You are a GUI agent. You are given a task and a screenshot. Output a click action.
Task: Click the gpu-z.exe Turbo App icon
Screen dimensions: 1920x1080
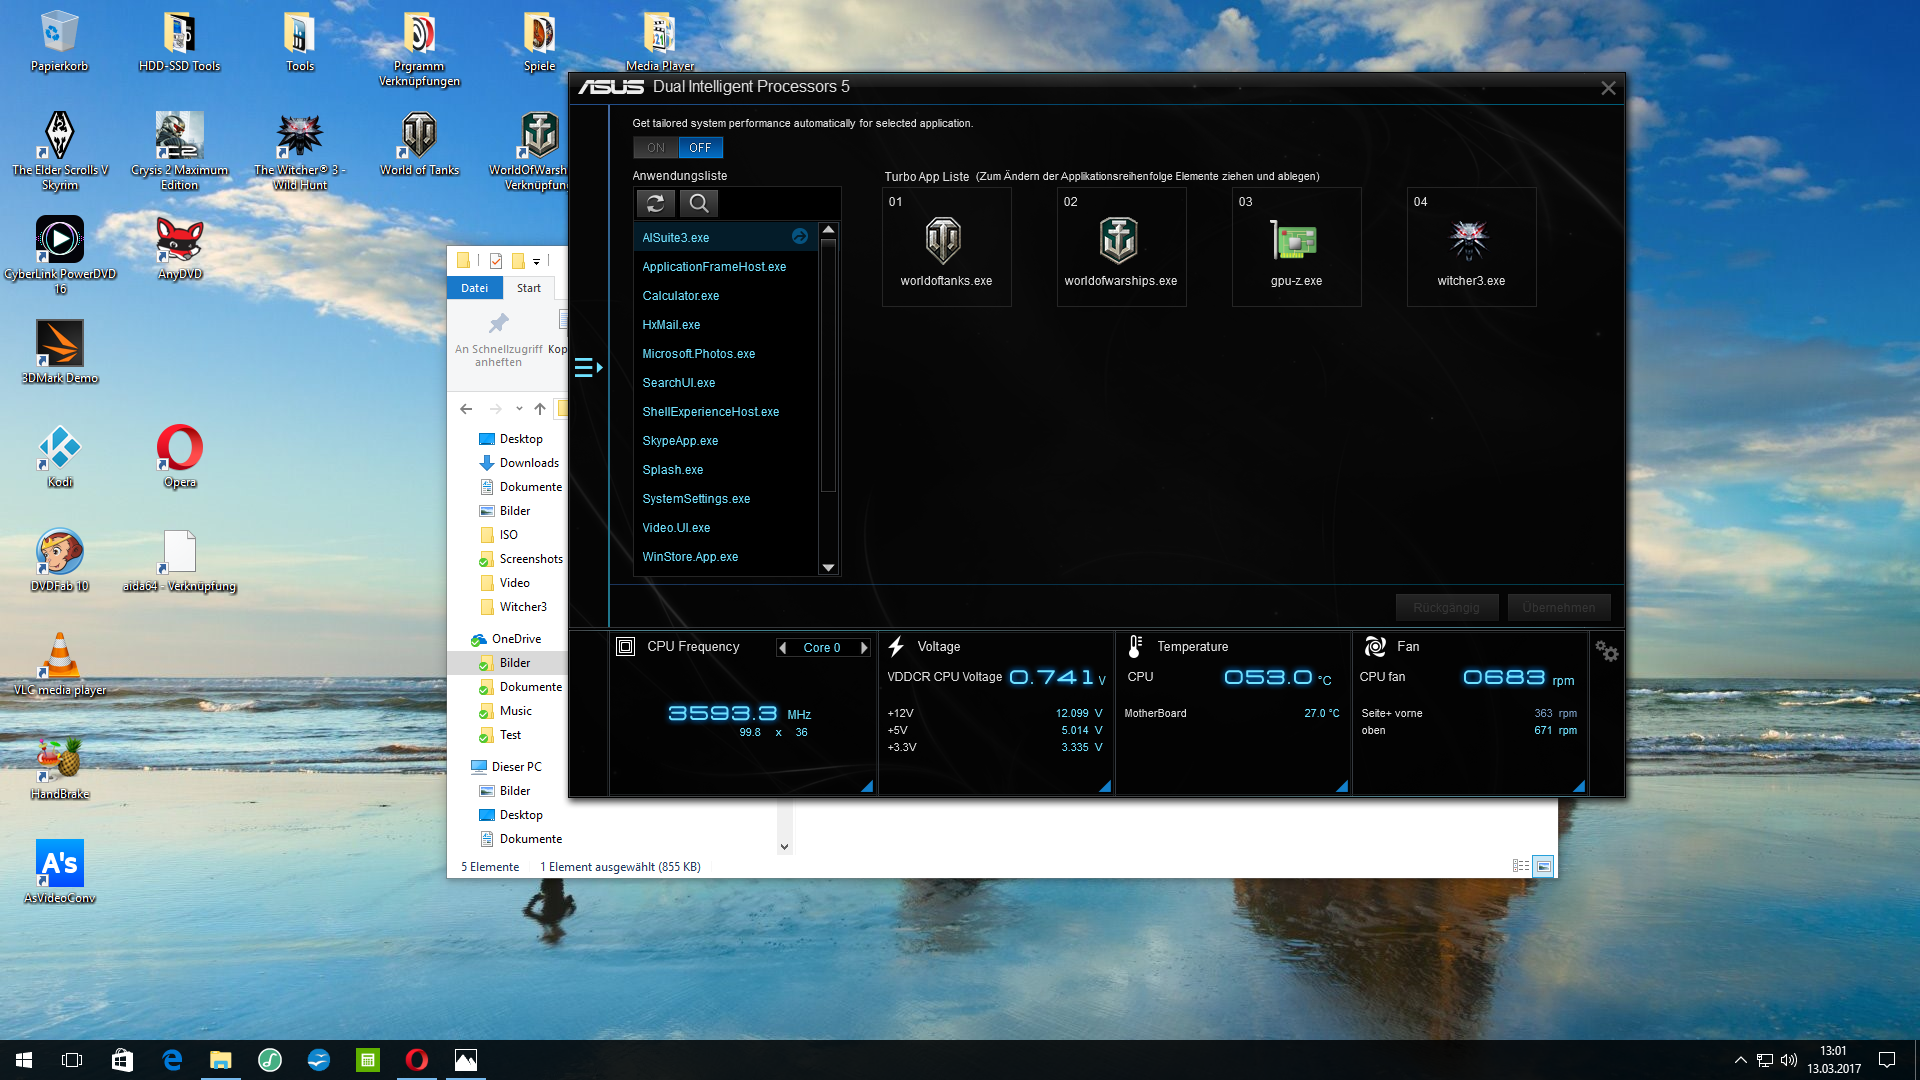(1295, 241)
